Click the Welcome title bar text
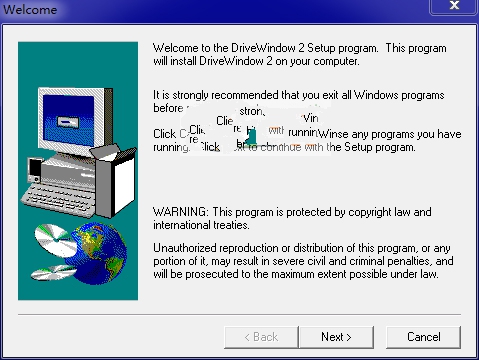The image size is (479, 360). coord(30,9)
